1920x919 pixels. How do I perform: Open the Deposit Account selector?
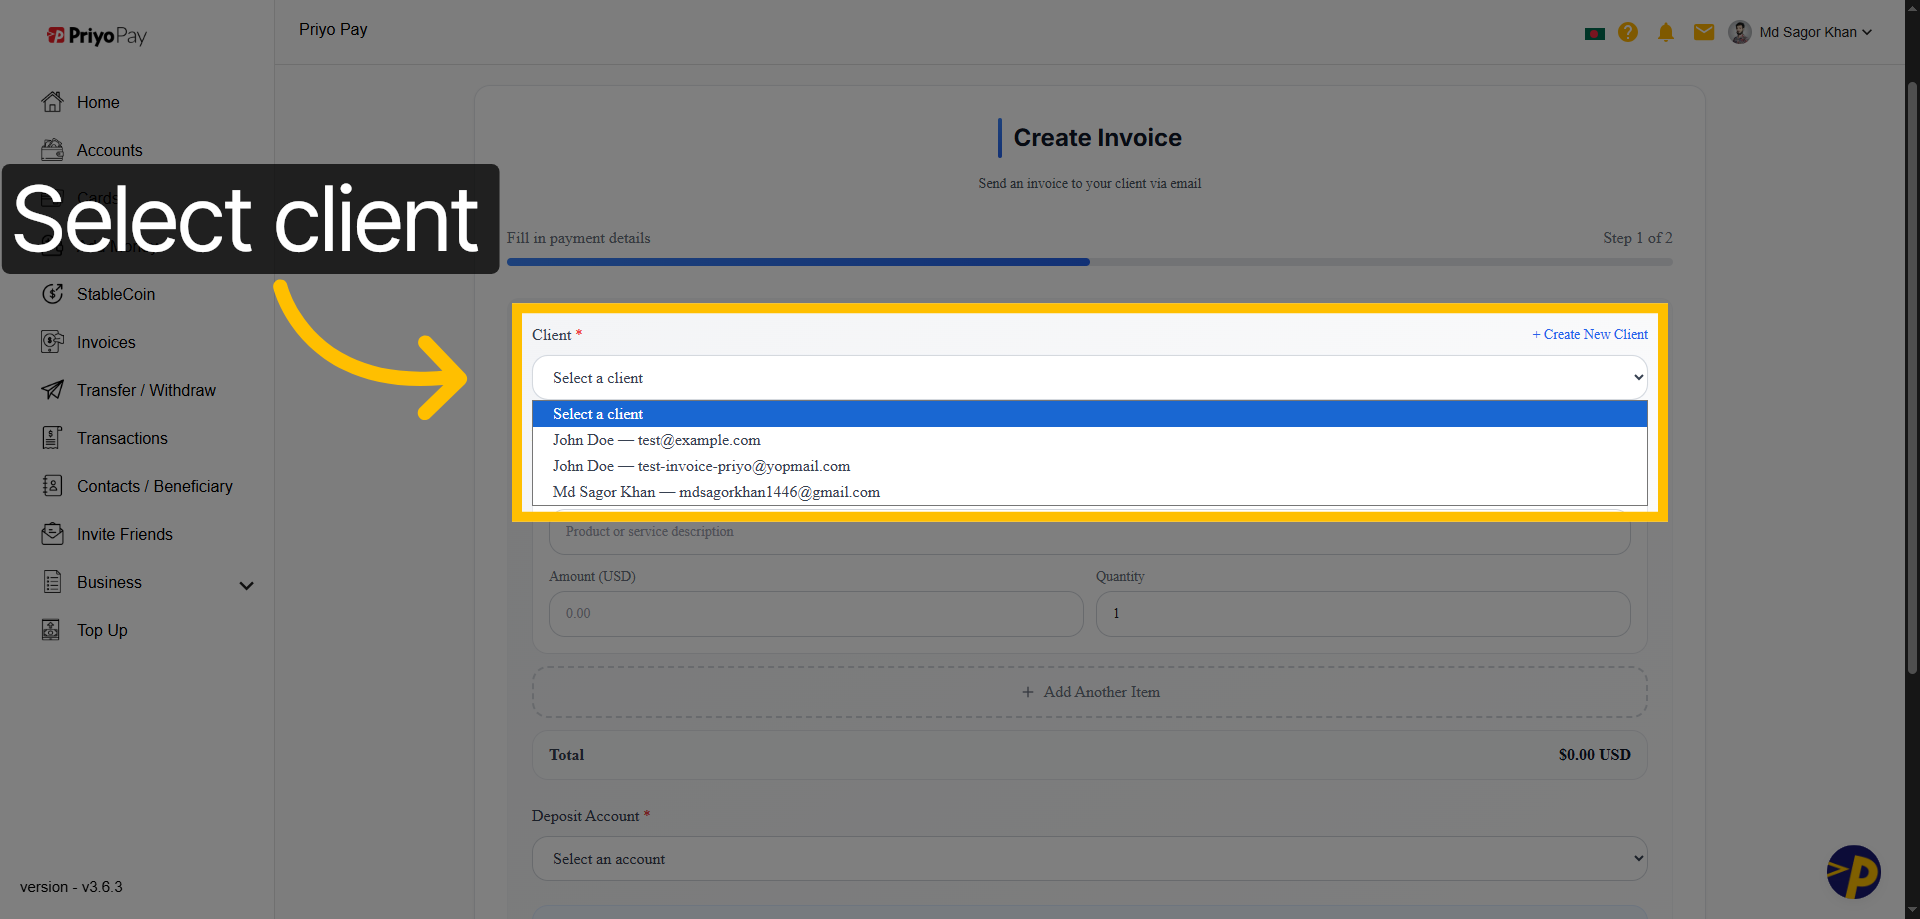point(1089,858)
